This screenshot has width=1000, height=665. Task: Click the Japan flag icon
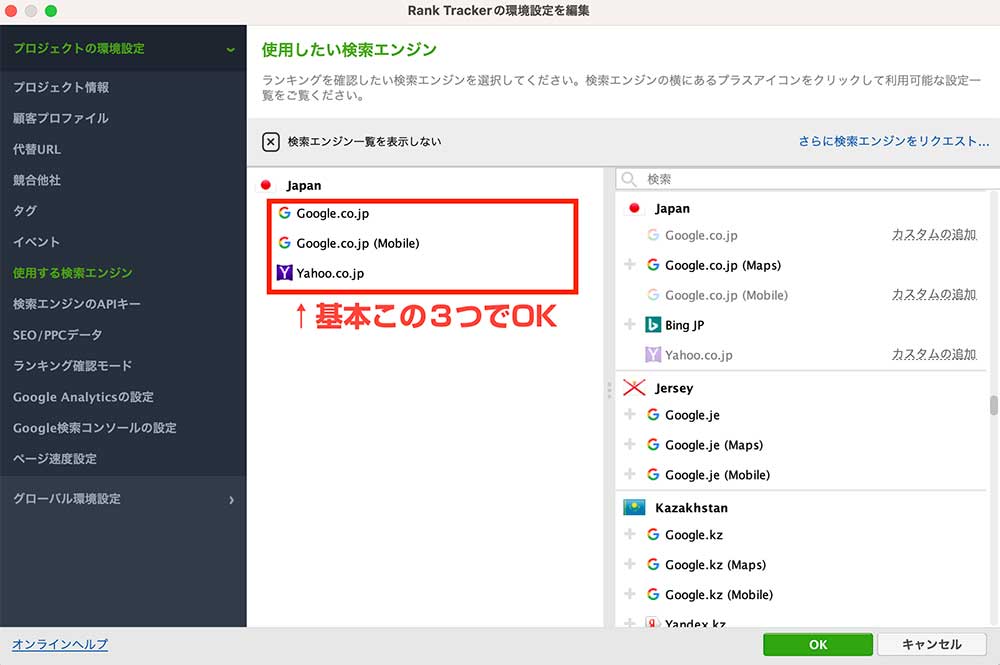632,208
